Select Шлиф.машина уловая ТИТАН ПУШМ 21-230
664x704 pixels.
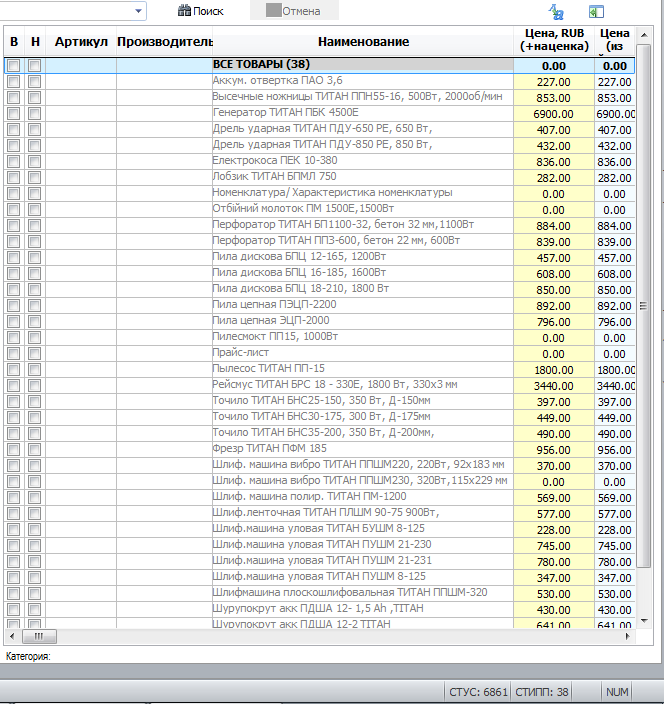coord(319,546)
